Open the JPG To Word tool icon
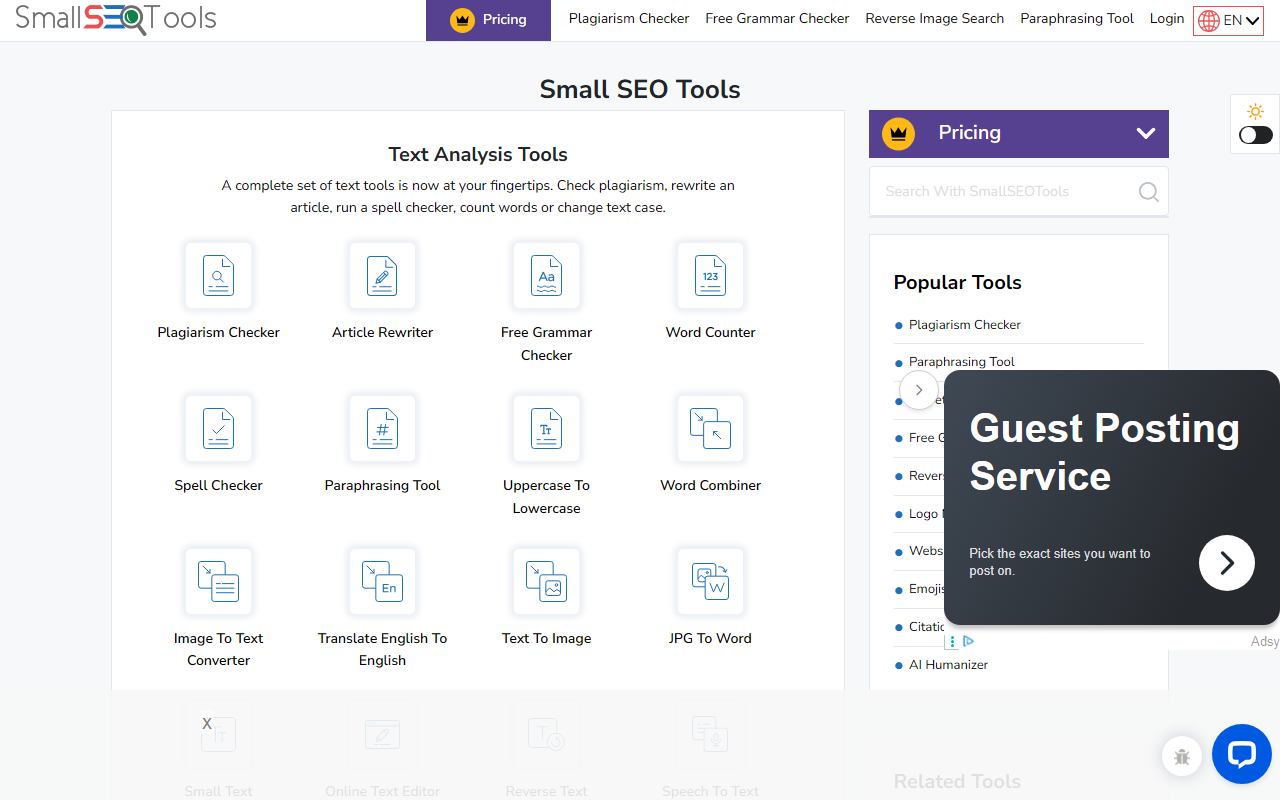 (710, 581)
